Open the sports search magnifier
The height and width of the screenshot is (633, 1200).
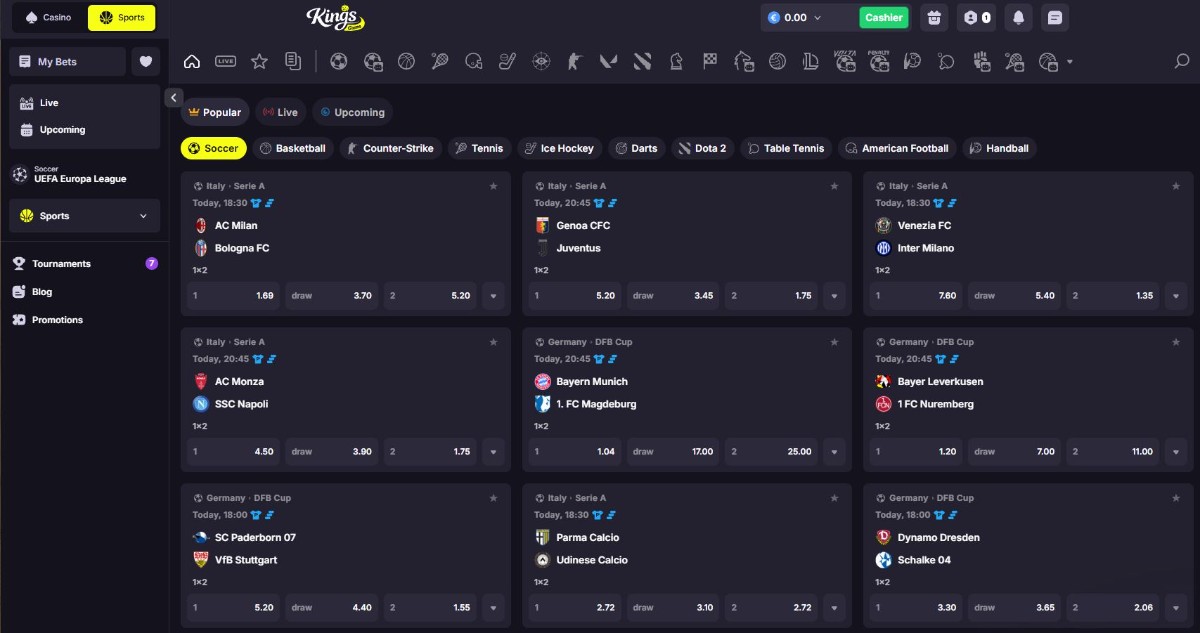1181,61
